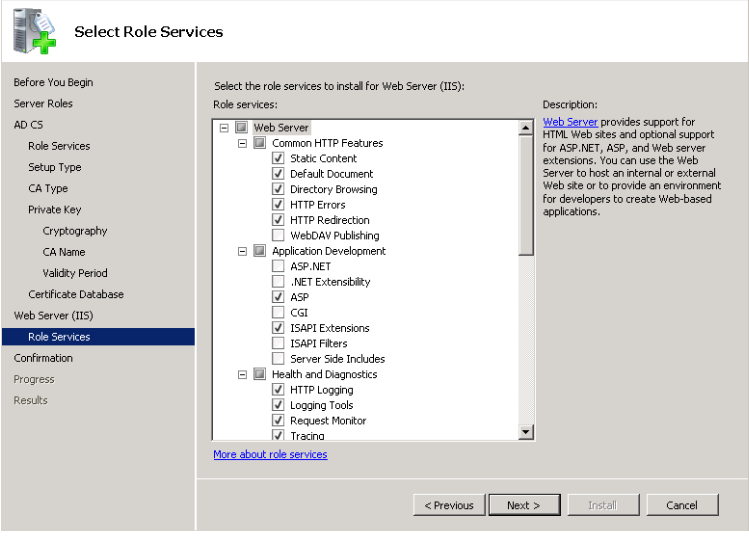Enable the CGI checkbox
This screenshot has height=536, width=749.
[x=278, y=312]
